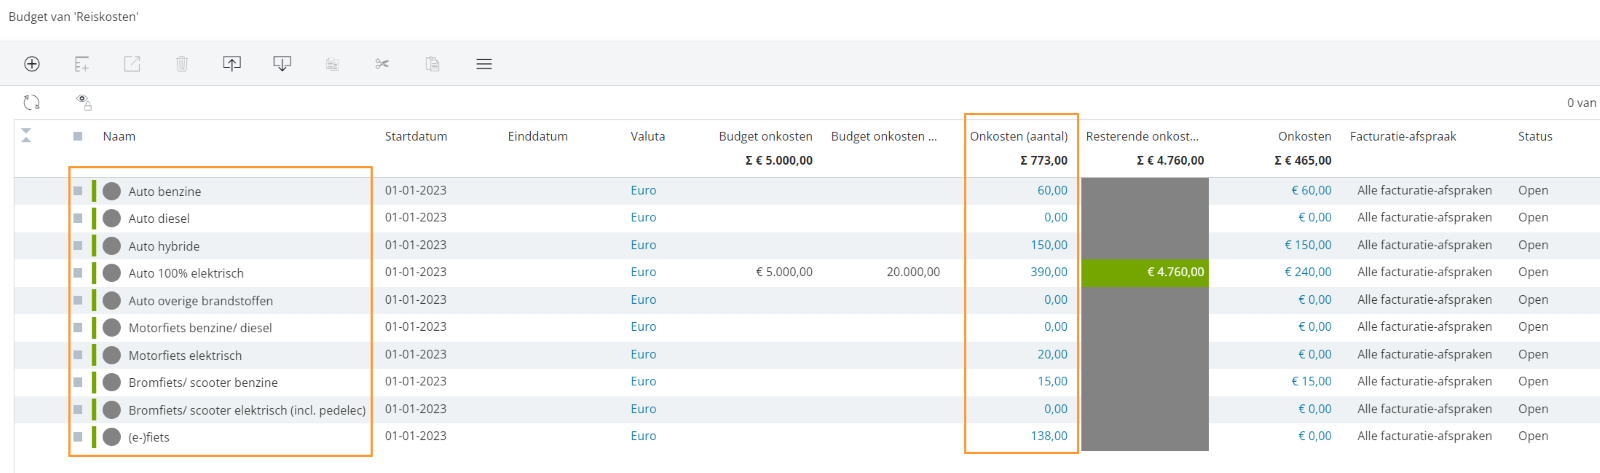Click the move up arrow toolbar icon
1600x473 pixels.
click(x=232, y=64)
